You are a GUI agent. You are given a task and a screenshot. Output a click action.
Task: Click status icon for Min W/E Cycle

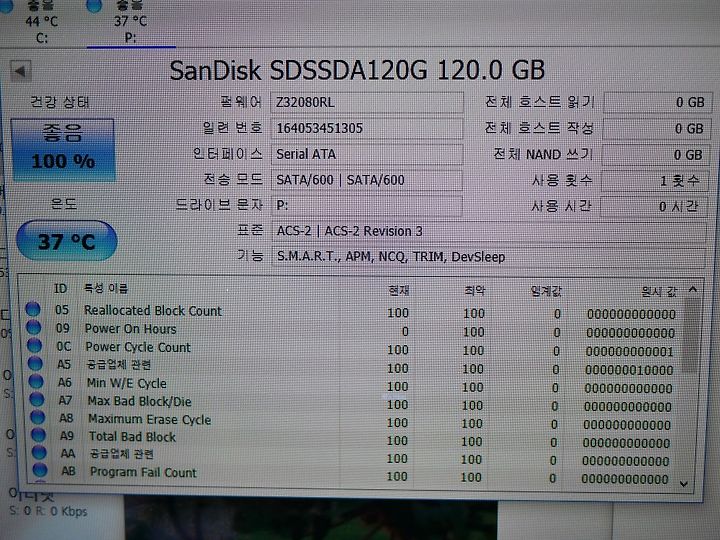coord(36,381)
